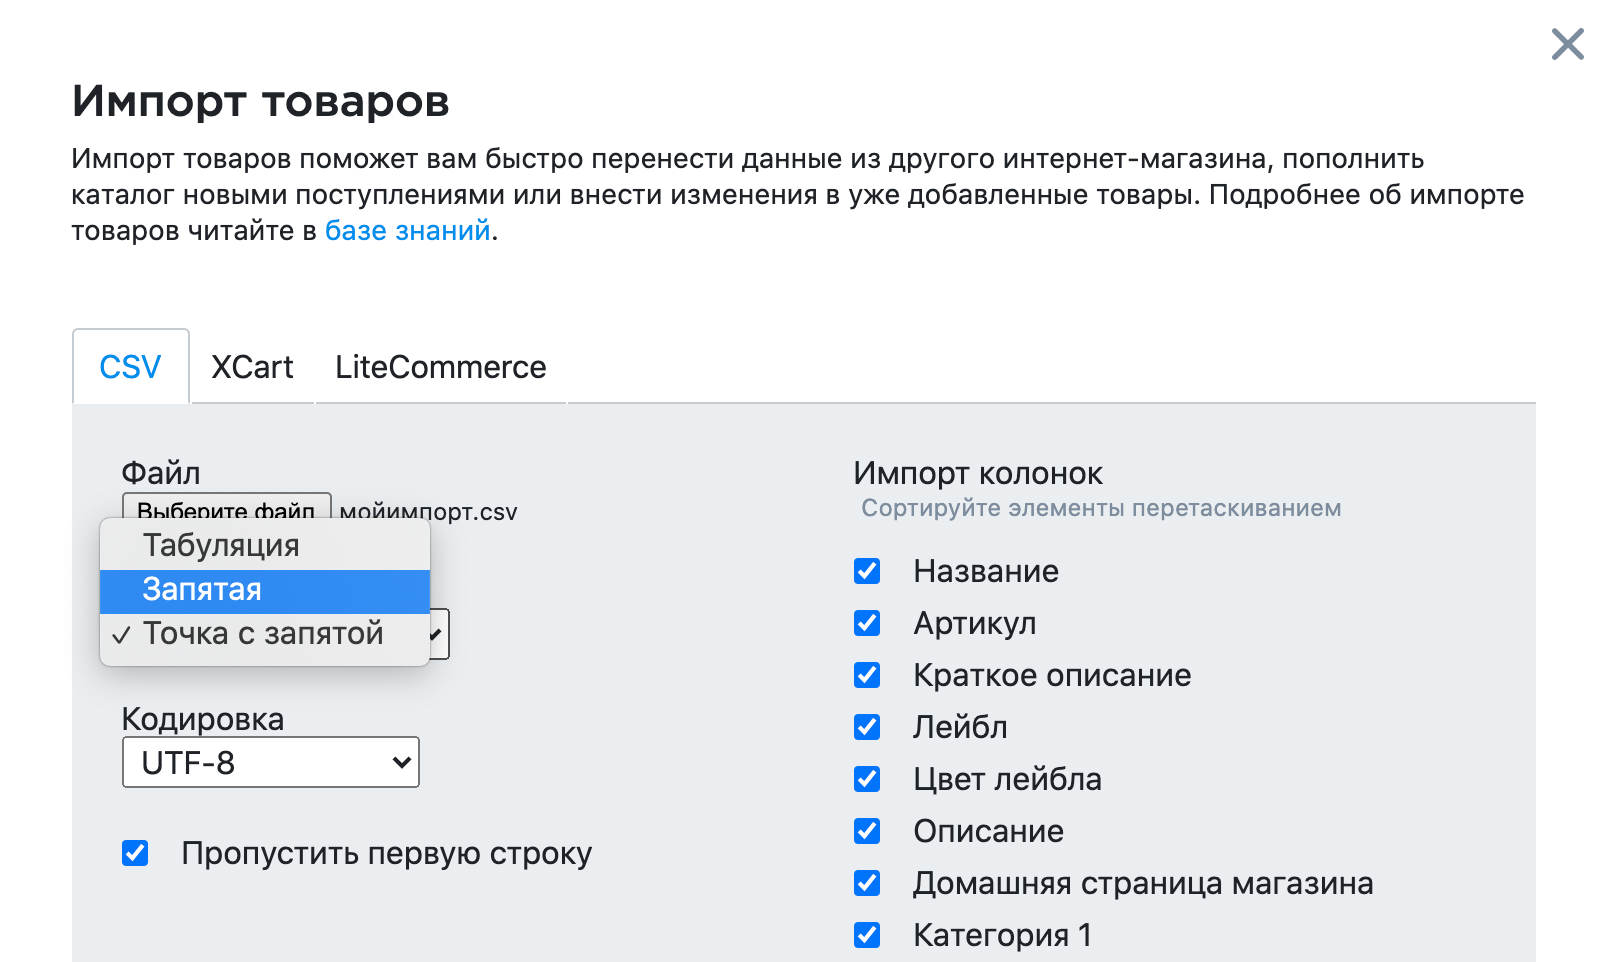Toggle Цвет лейбла column checkbox
This screenshot has width=1610, height=962.
(867, 779)
